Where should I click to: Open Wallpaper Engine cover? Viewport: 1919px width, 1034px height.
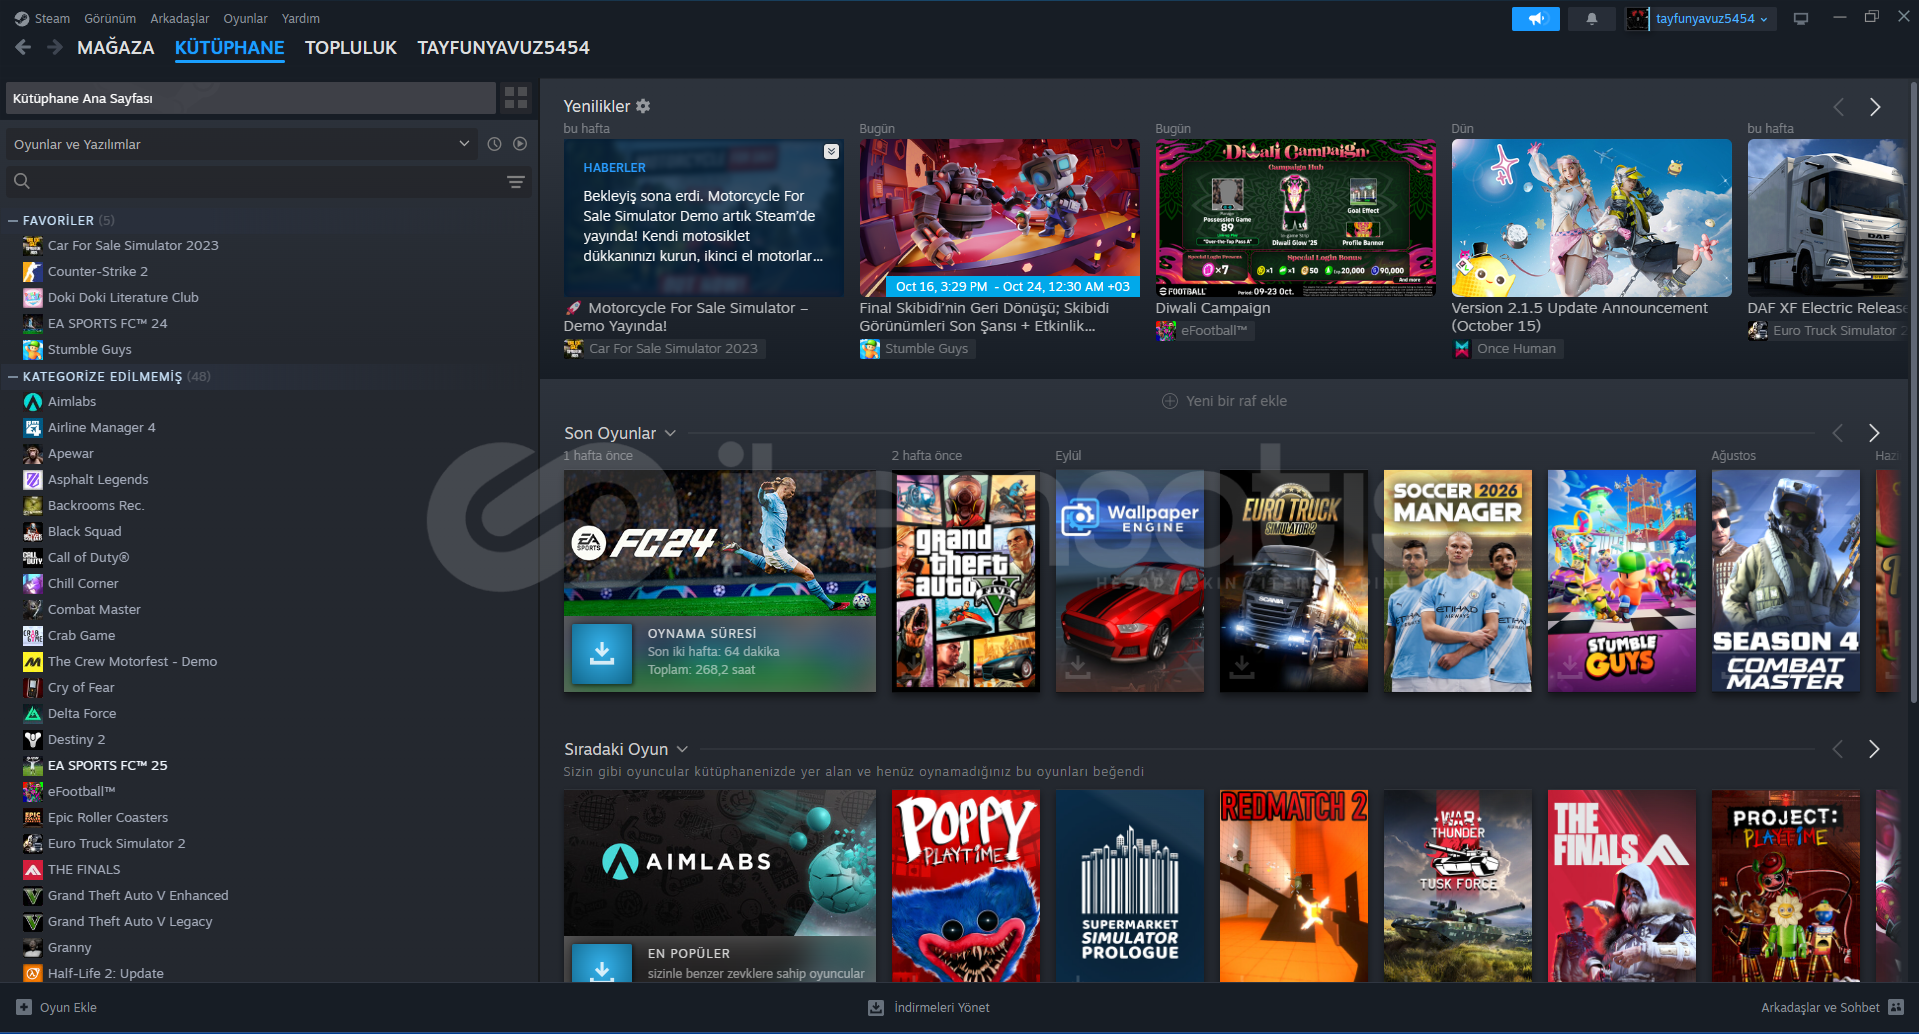point(1130,581)
